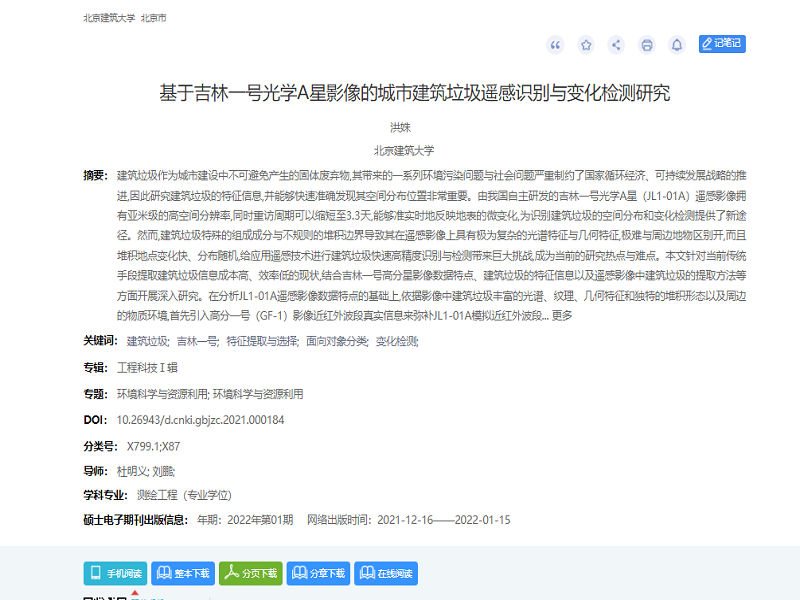Click the 手机阅读 mobile reading button

coord(115,573)
